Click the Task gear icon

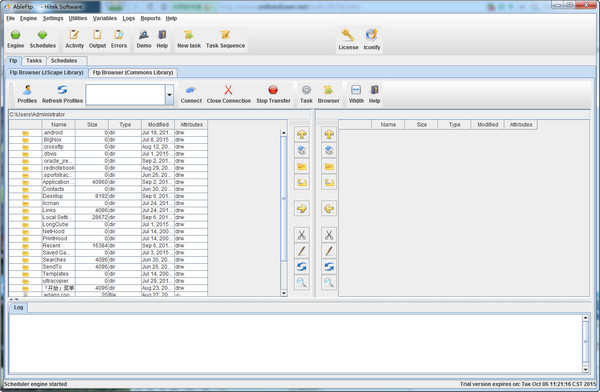tap(306, 94)
